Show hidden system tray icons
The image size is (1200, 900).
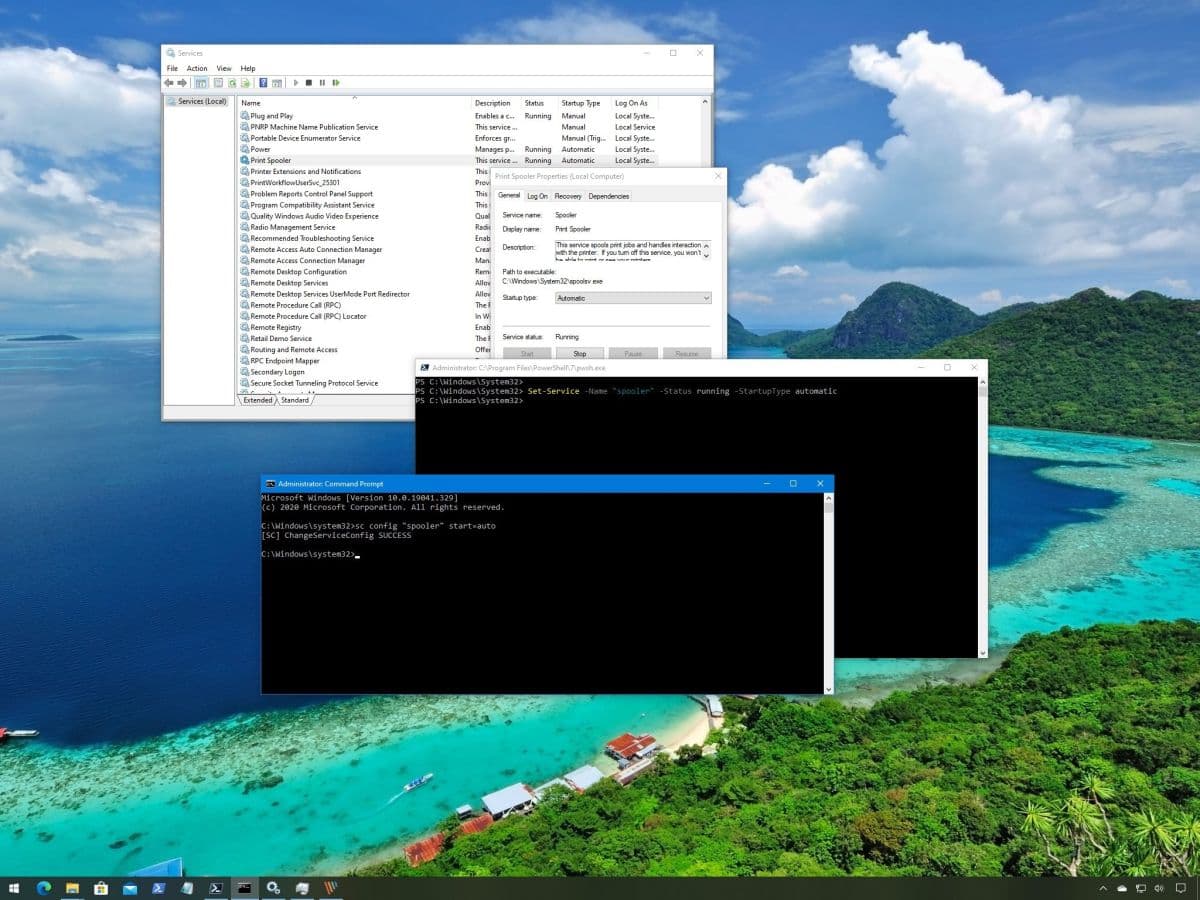[1104, 888]
